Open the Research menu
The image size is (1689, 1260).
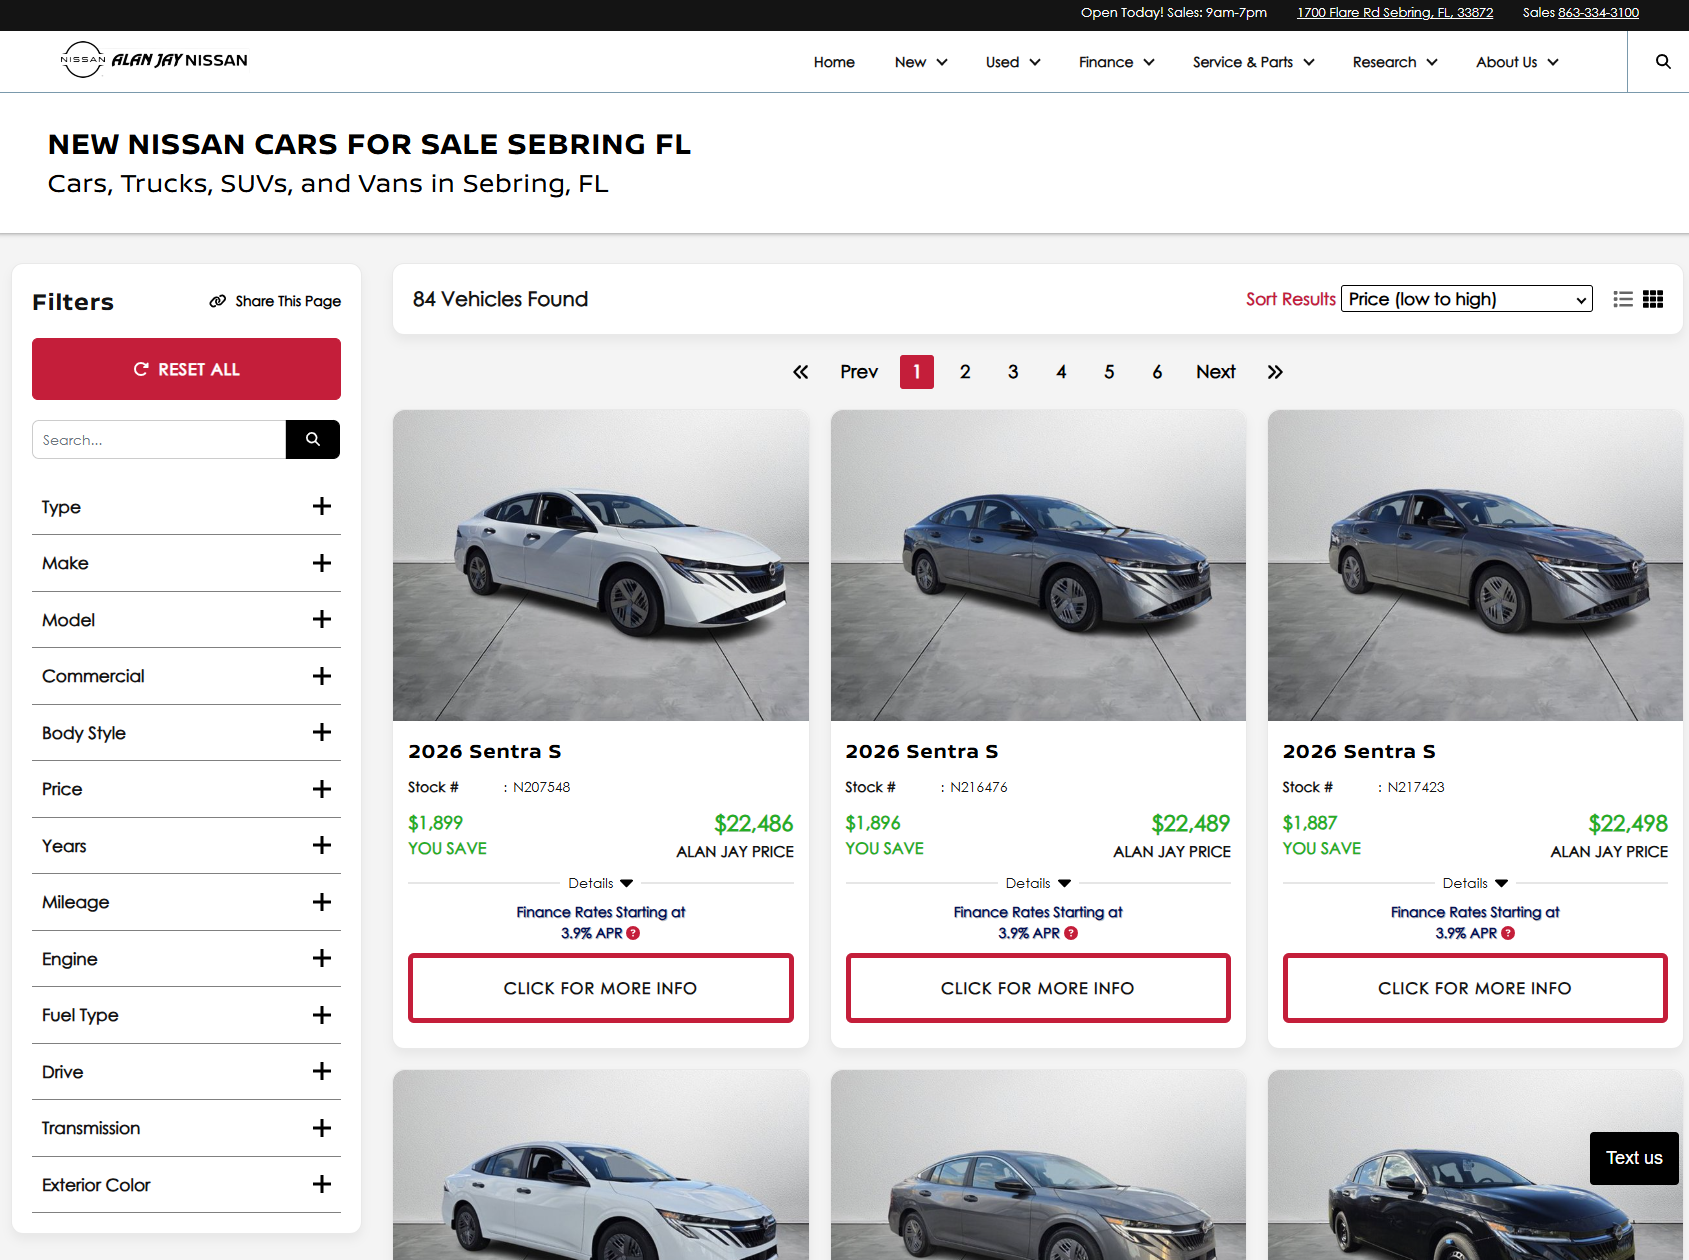[1395, 62]
